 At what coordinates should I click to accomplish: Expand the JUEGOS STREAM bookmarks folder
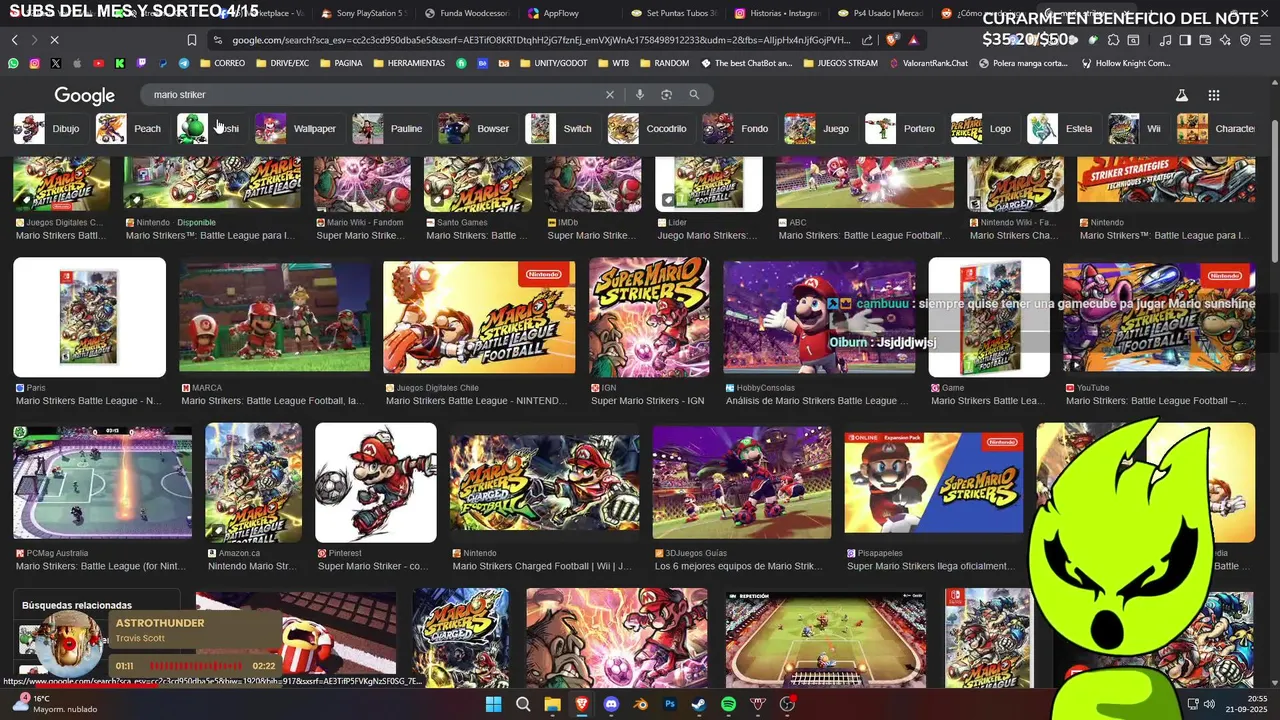840,63
